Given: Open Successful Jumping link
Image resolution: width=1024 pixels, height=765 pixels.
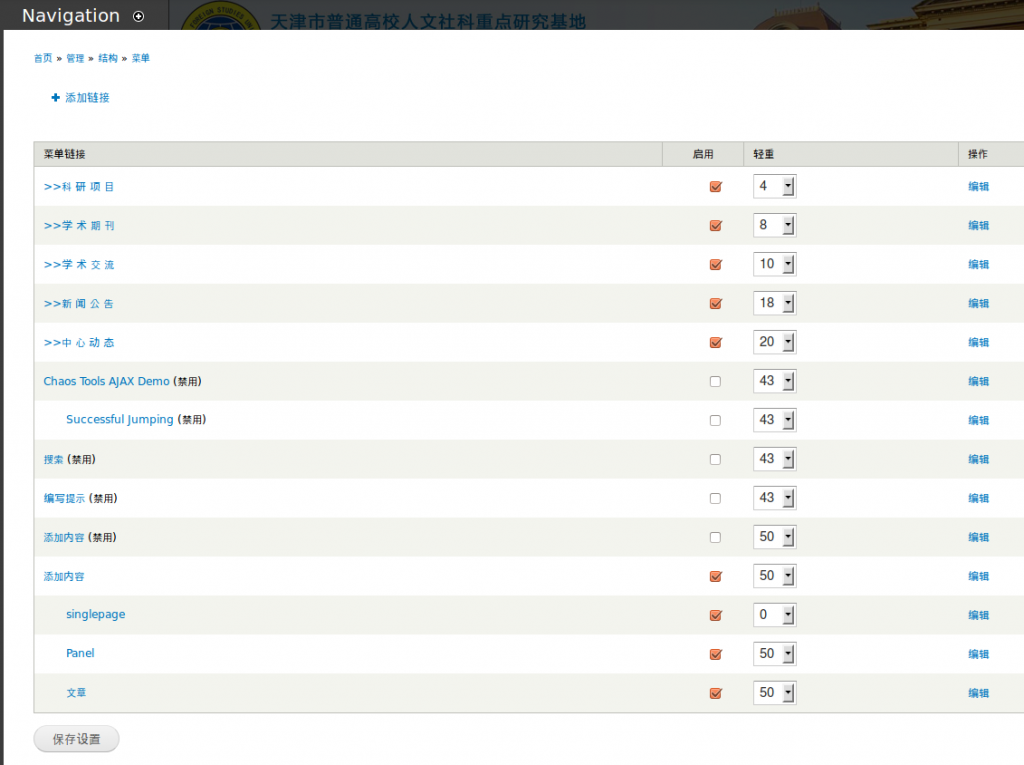Looking at the screenshot, I should (120, 419).
